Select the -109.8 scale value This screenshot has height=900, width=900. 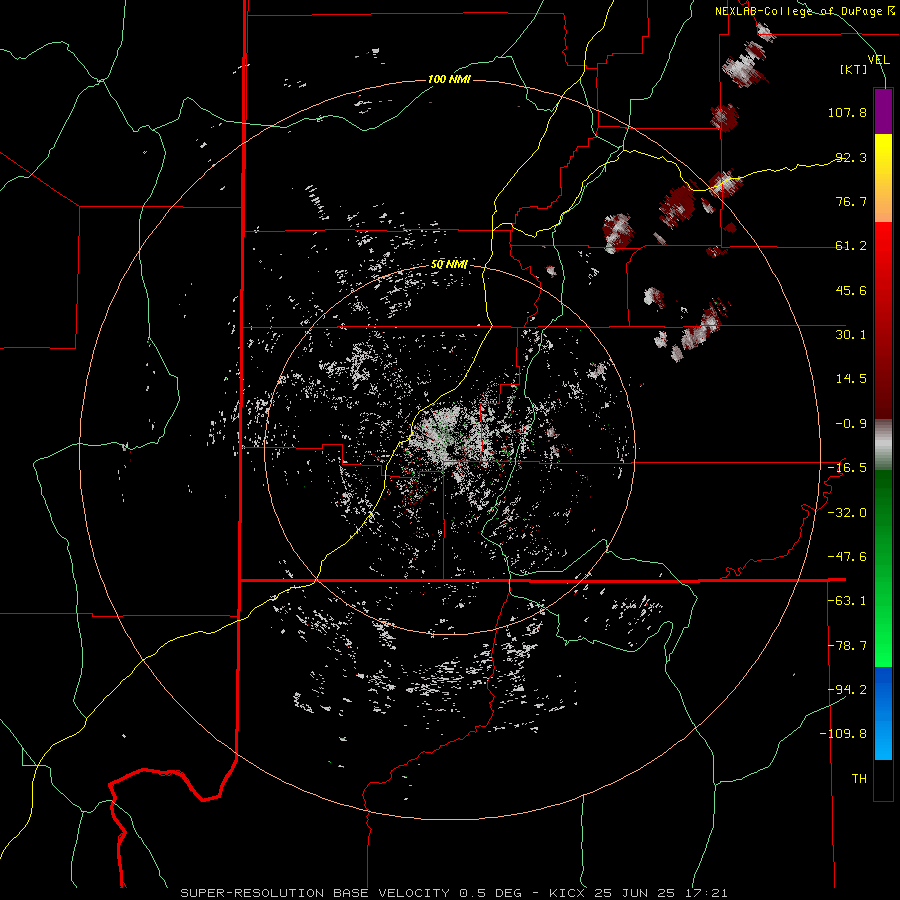pyautogui.click(x=843, y=734)
